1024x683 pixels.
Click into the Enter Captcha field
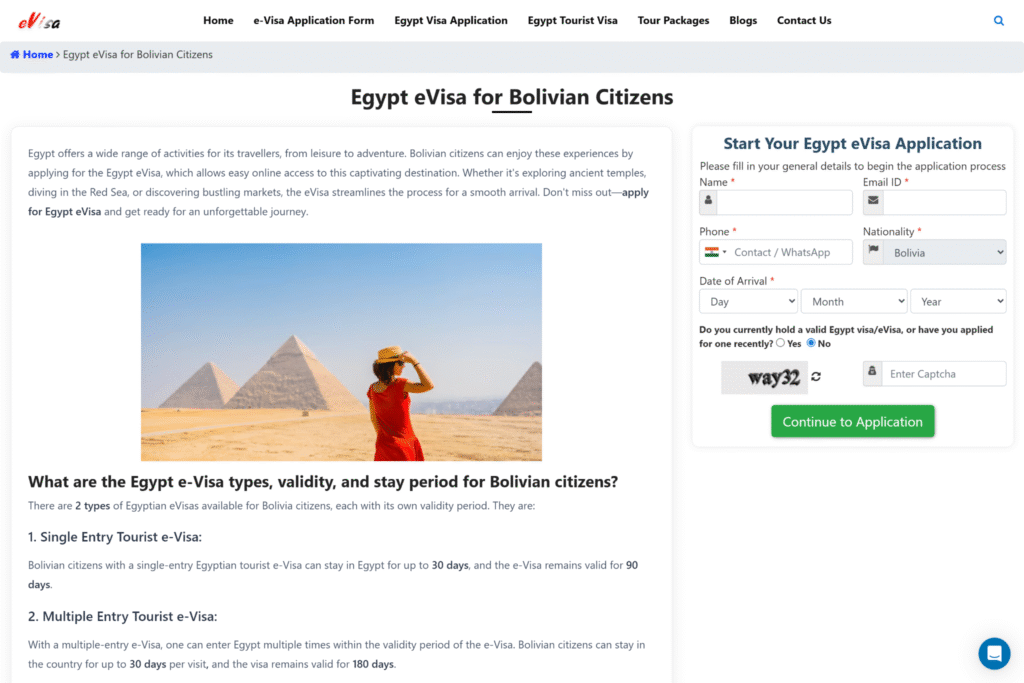click(944, 373)
